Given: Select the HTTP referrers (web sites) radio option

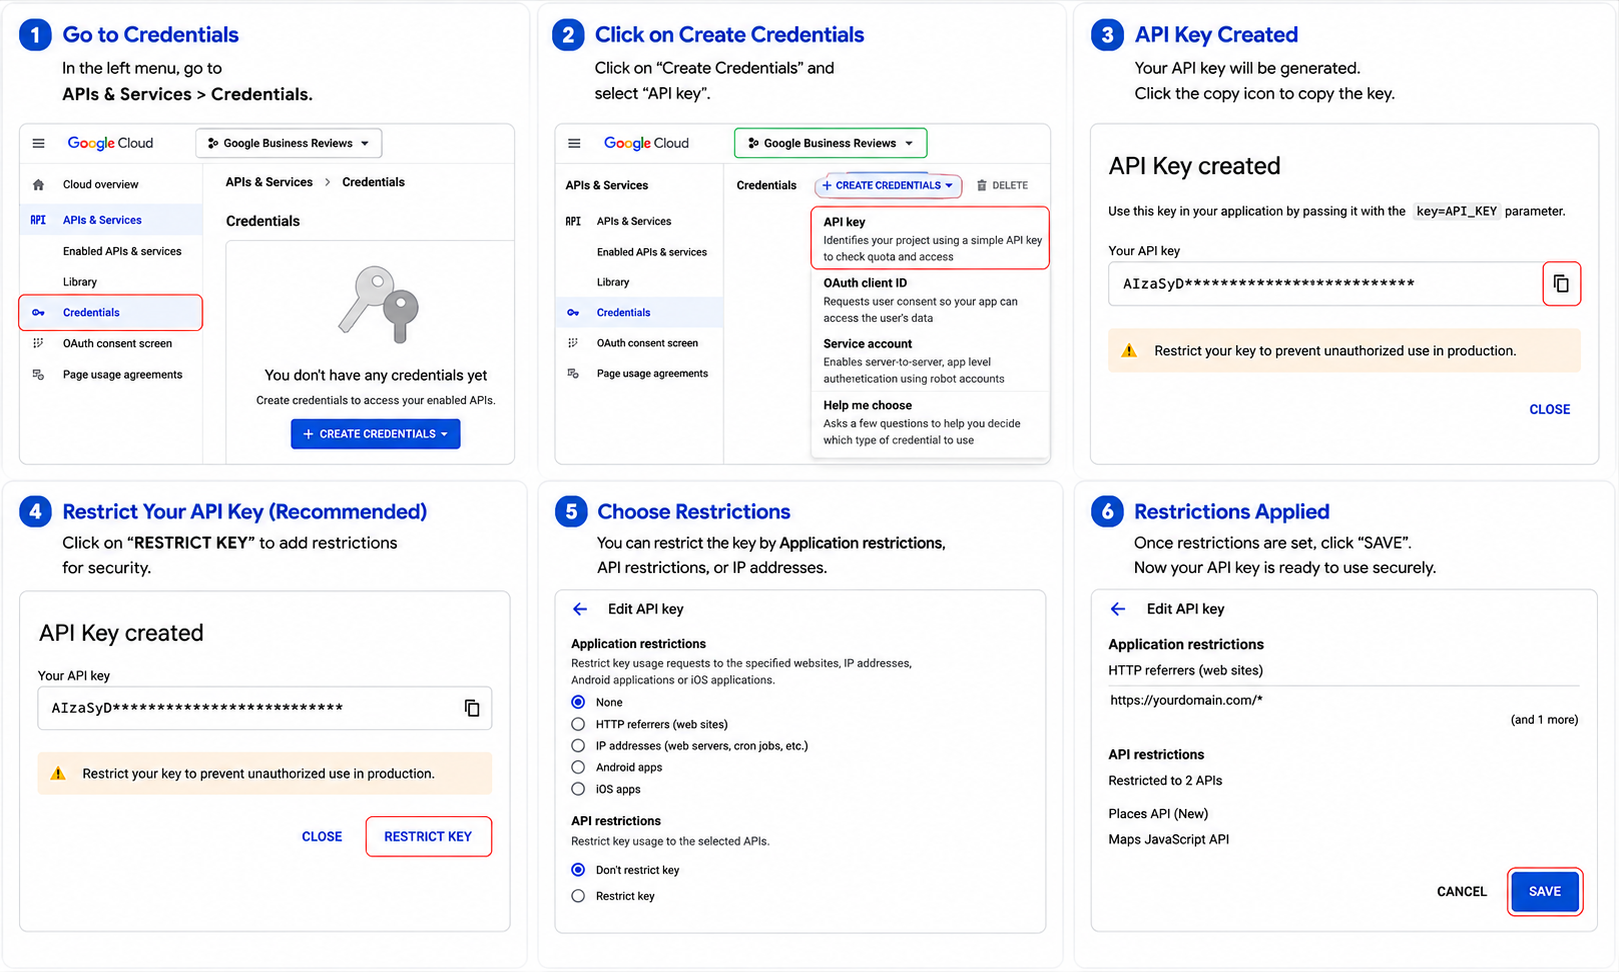Looking at the screenshot, I should pyautogui.click(x=578, y=724).
